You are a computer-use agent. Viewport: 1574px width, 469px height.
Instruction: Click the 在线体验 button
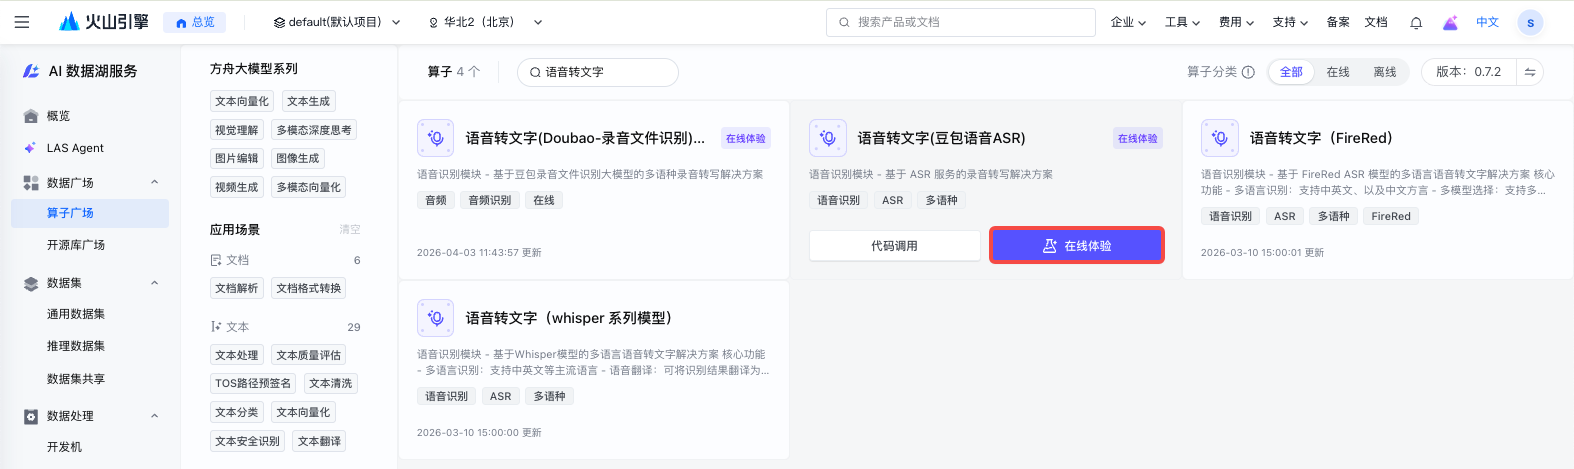(1077, 246)
